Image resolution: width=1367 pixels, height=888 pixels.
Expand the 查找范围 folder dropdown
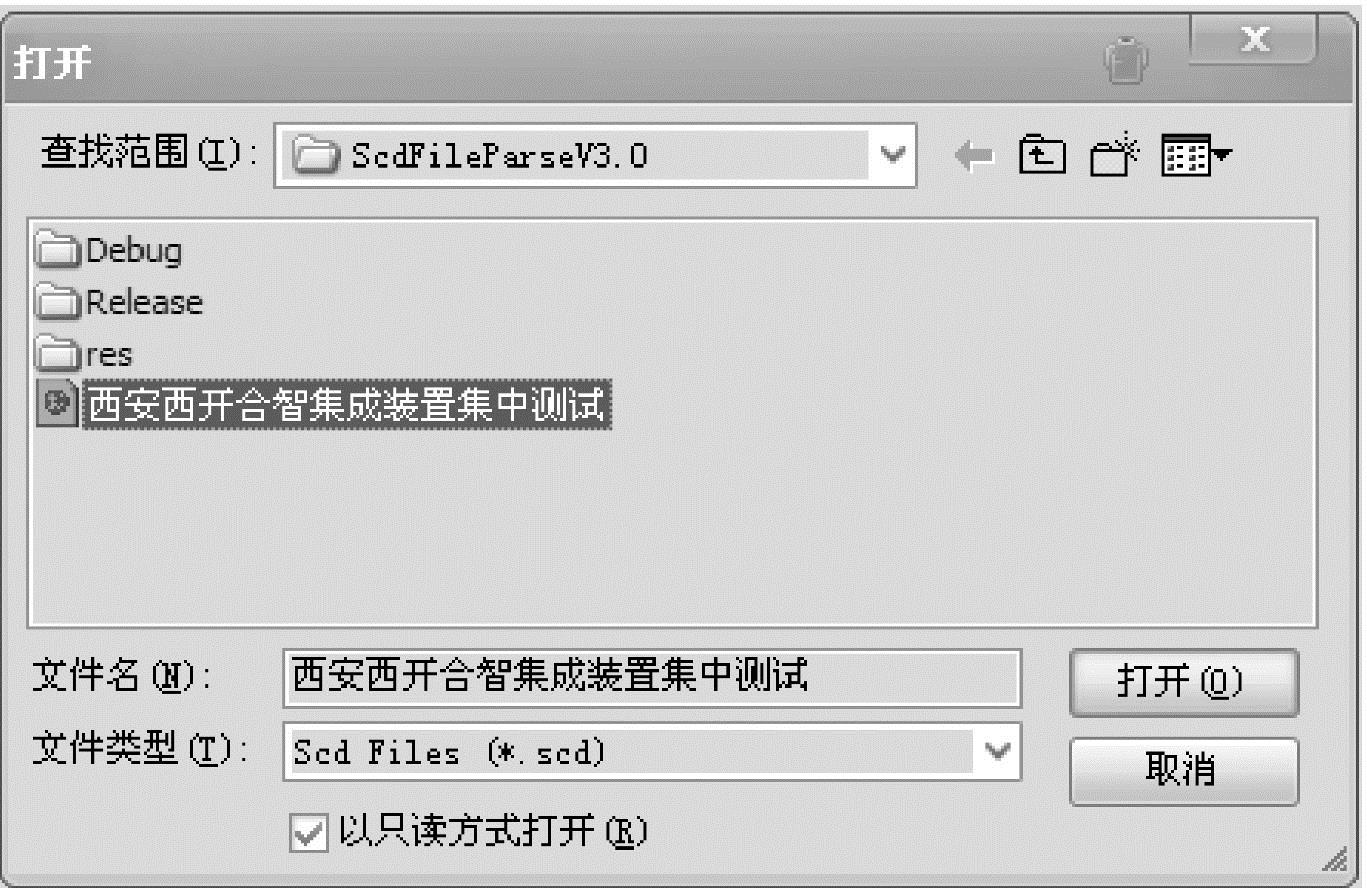tap(895, 155)
